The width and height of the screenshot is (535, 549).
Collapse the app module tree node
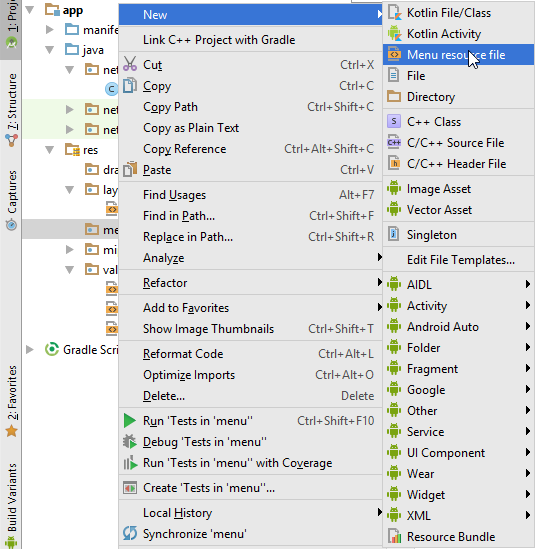[x=30, y=10]
